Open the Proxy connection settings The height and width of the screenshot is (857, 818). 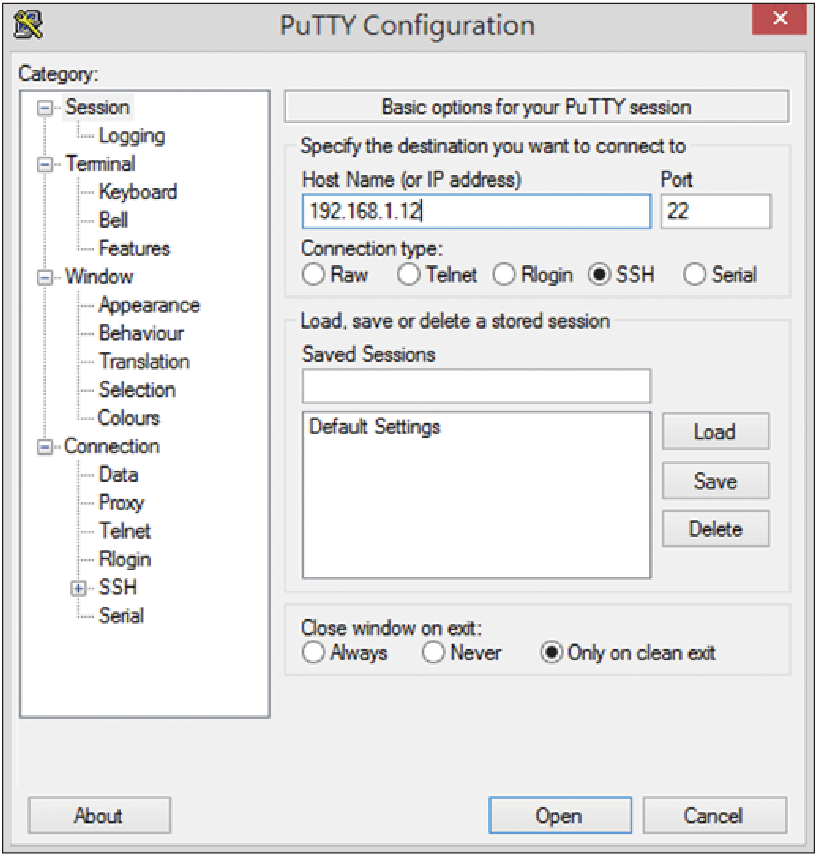(x=121, y=503)
